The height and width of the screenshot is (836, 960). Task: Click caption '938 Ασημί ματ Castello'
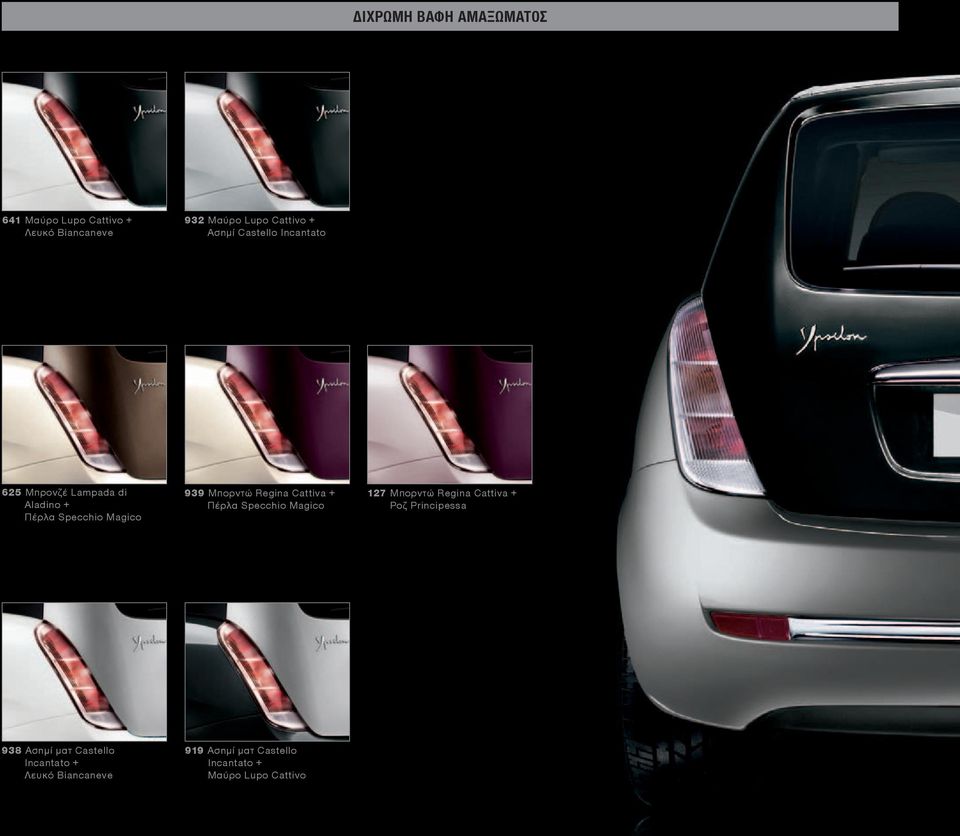pyautogui.click(x=58, y=751)
